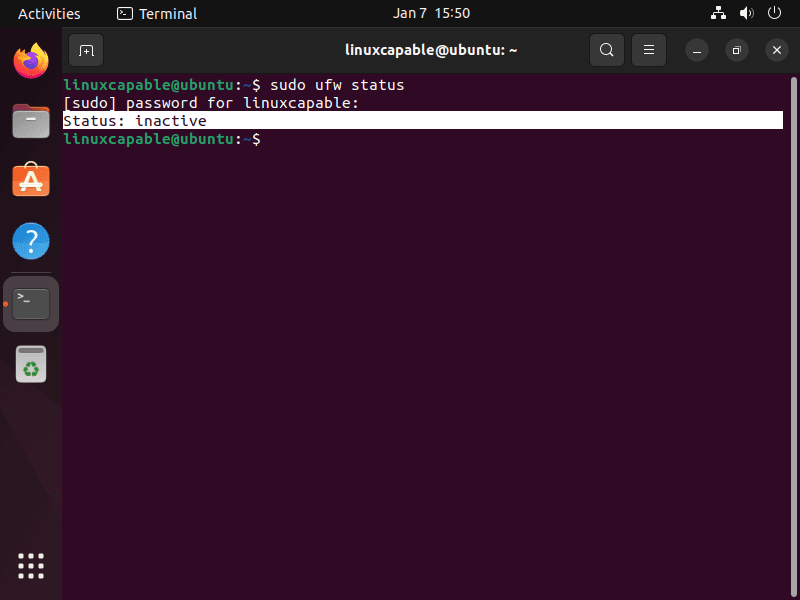The width and height of the screenshot is (800, 600).
Task: Open the Trash from the dock
Action: (30, 363)
